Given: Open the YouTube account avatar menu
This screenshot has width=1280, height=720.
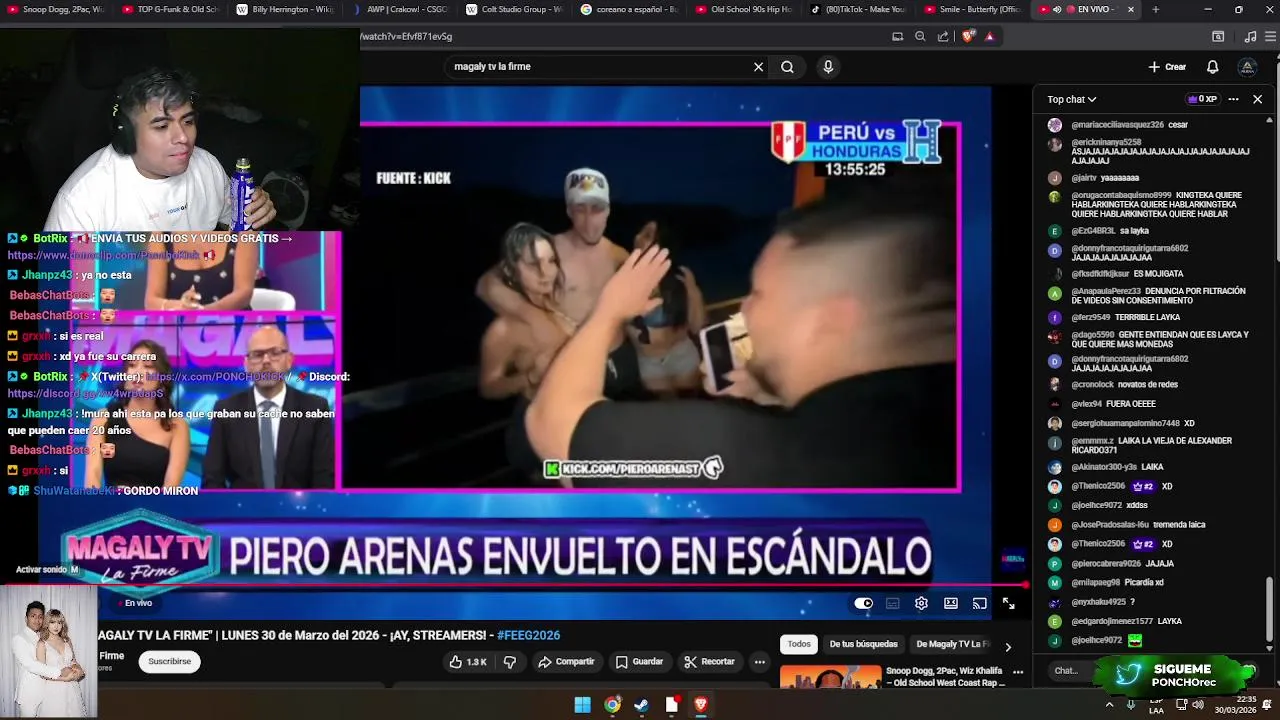Looking at the screenshot, I should [x=1247, y=67].
